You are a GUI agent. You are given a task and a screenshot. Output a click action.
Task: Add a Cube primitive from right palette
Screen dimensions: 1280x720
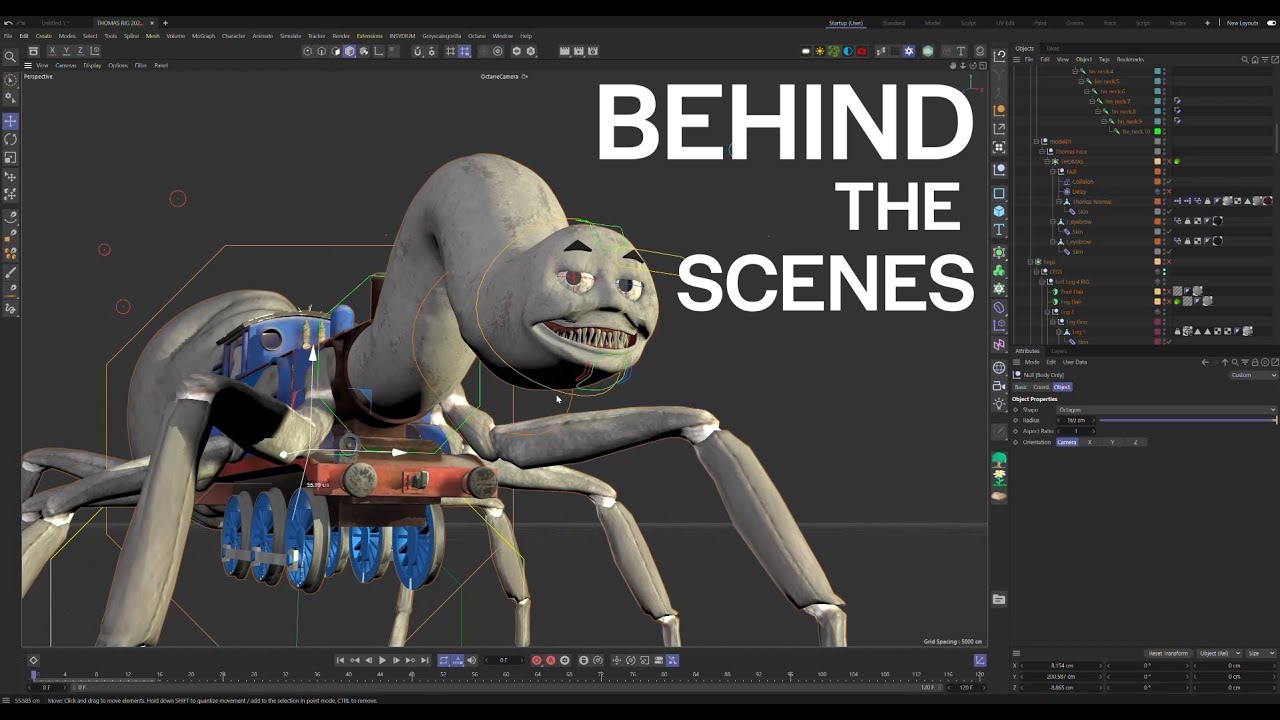point(999,211)
